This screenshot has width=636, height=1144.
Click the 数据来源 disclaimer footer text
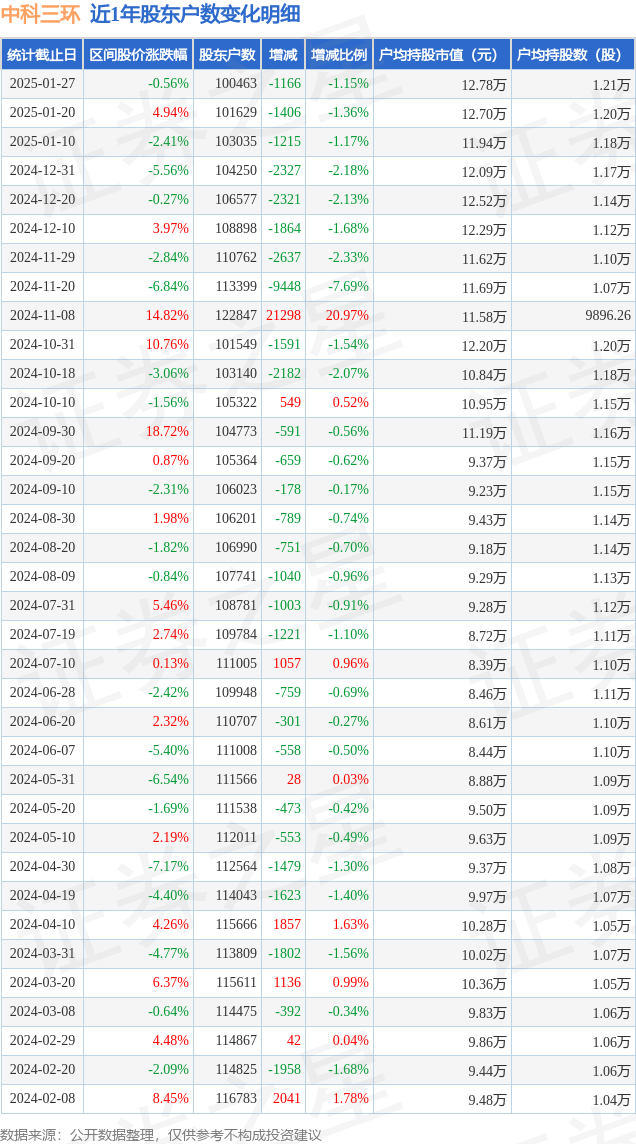point(161,1134)
